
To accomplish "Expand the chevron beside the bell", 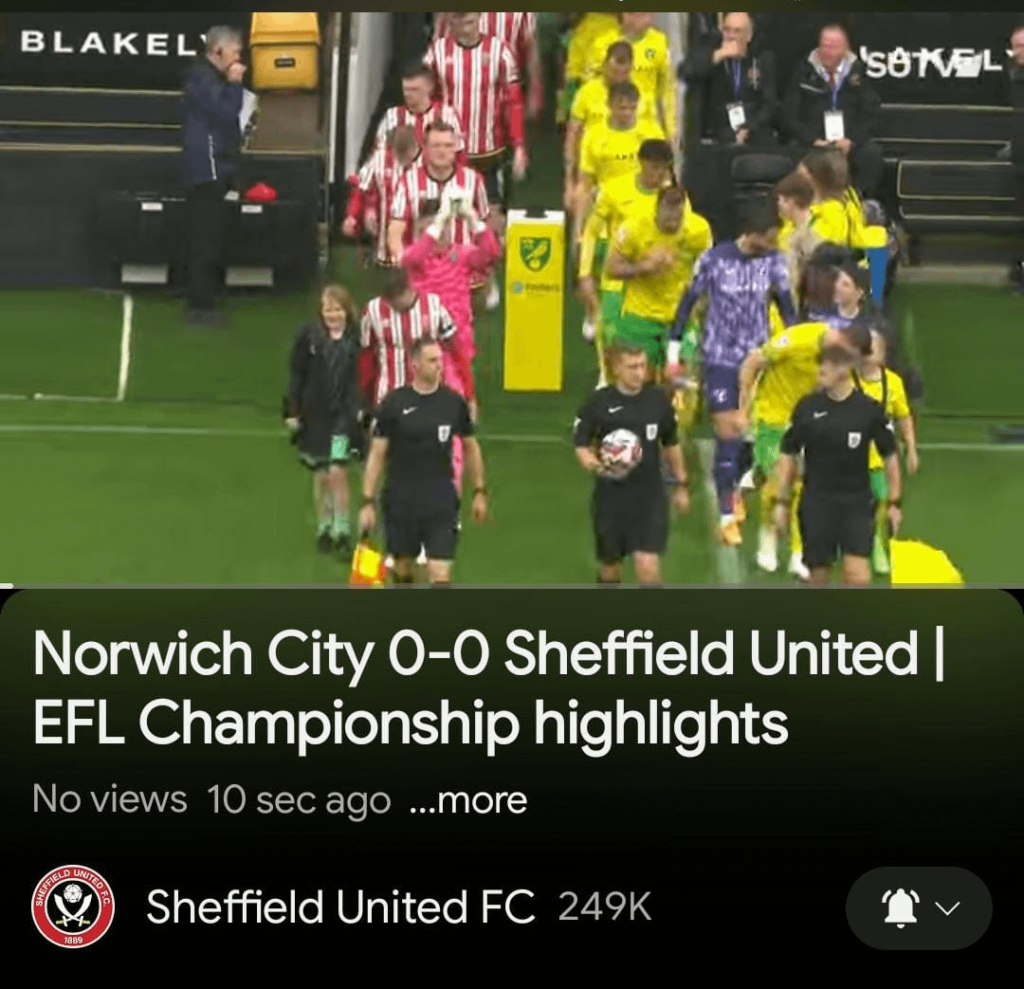I will [x=948, y=908].
